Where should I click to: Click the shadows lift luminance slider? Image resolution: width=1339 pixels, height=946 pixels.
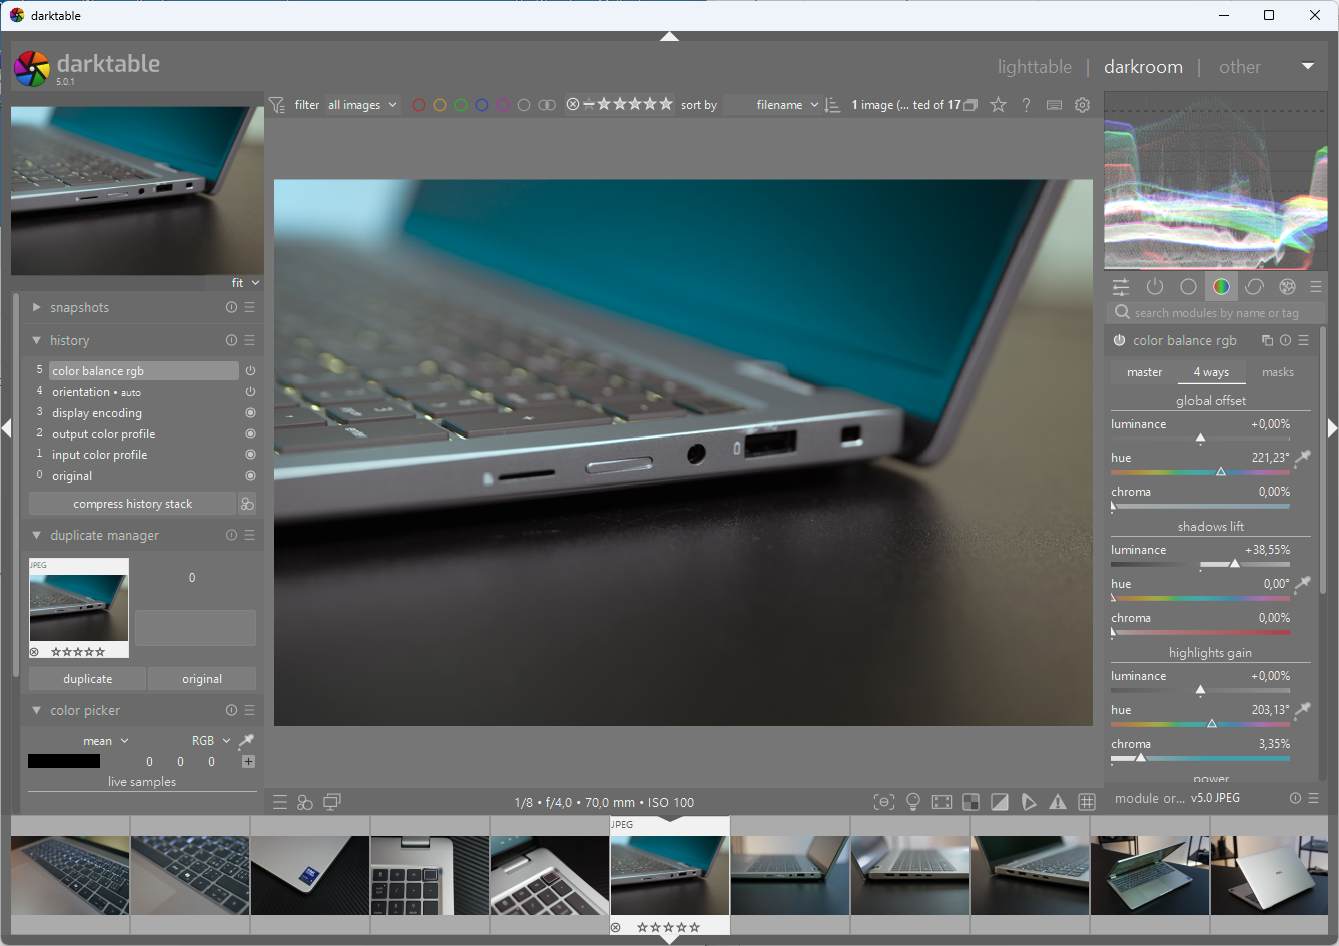(x=1200, y=564)
